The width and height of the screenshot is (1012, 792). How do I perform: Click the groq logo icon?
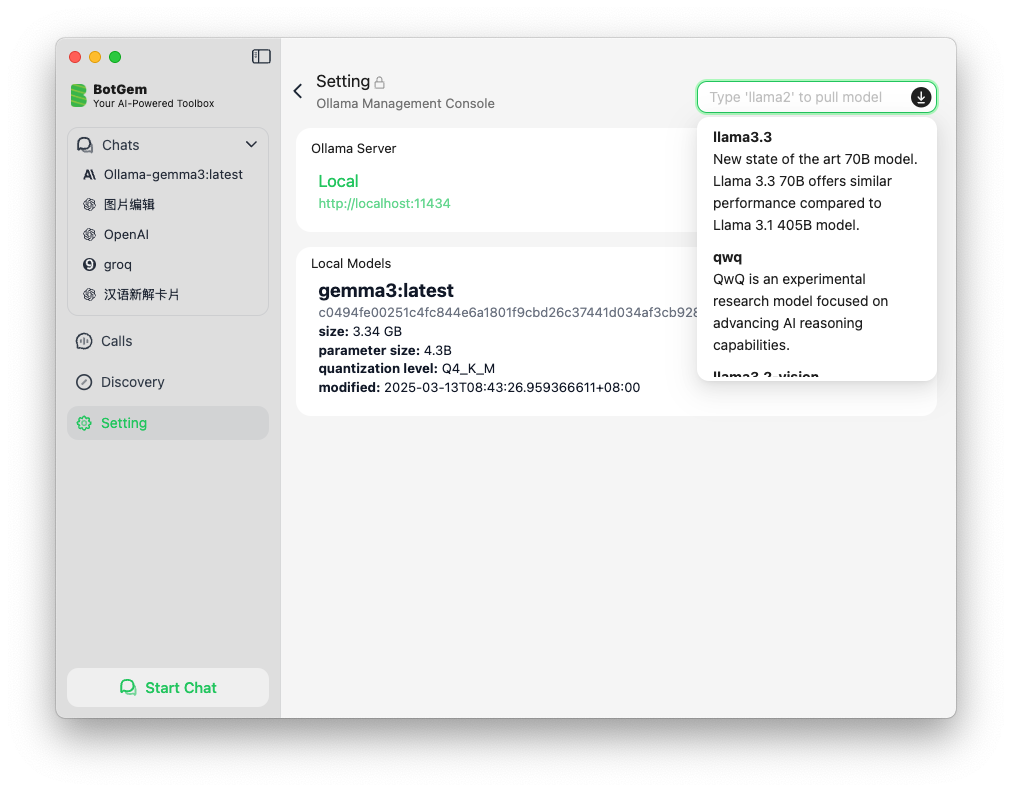(89, 265)
